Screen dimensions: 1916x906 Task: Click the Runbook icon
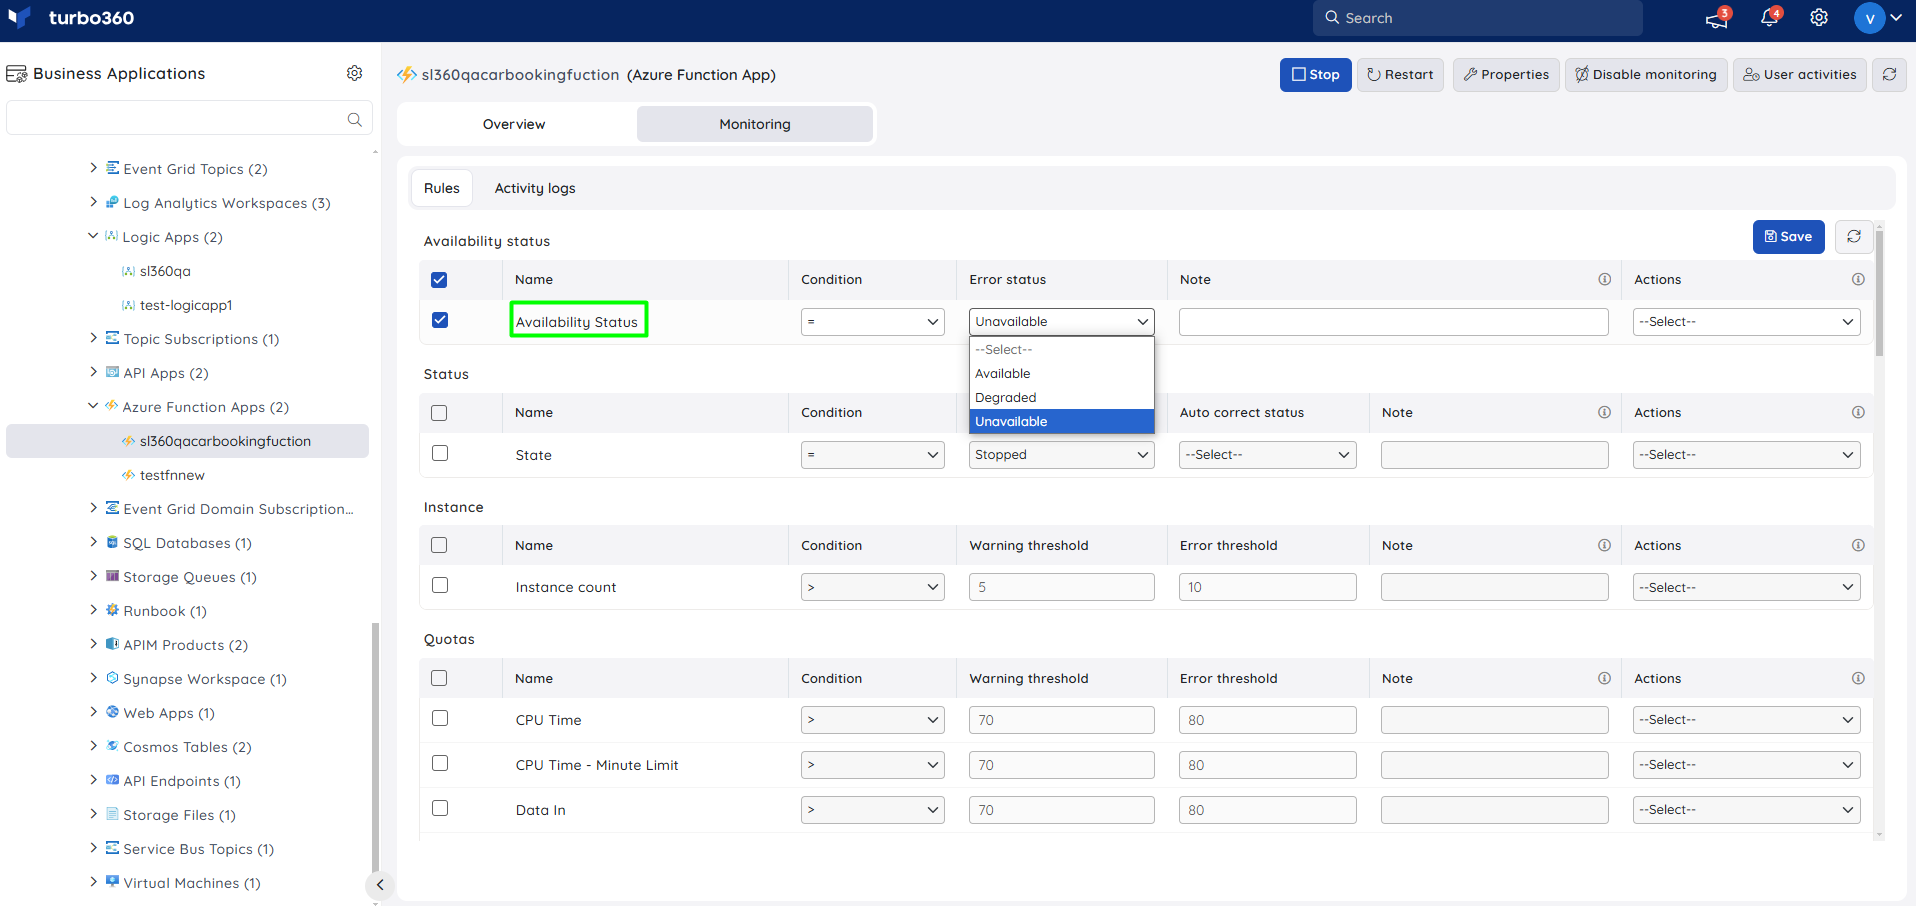tap(112, 610)
